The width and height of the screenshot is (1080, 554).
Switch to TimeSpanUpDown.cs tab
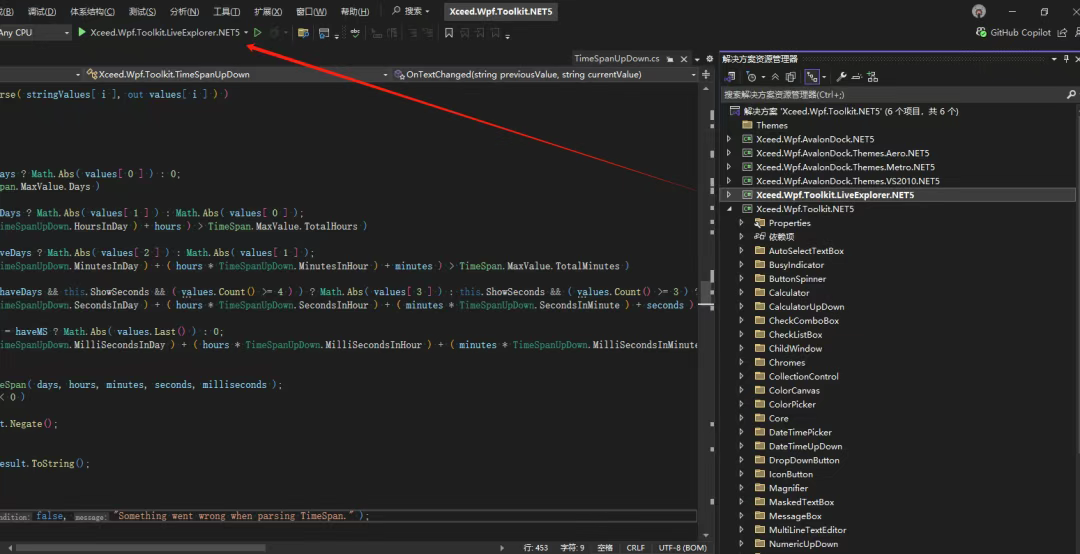coord(615,59)
